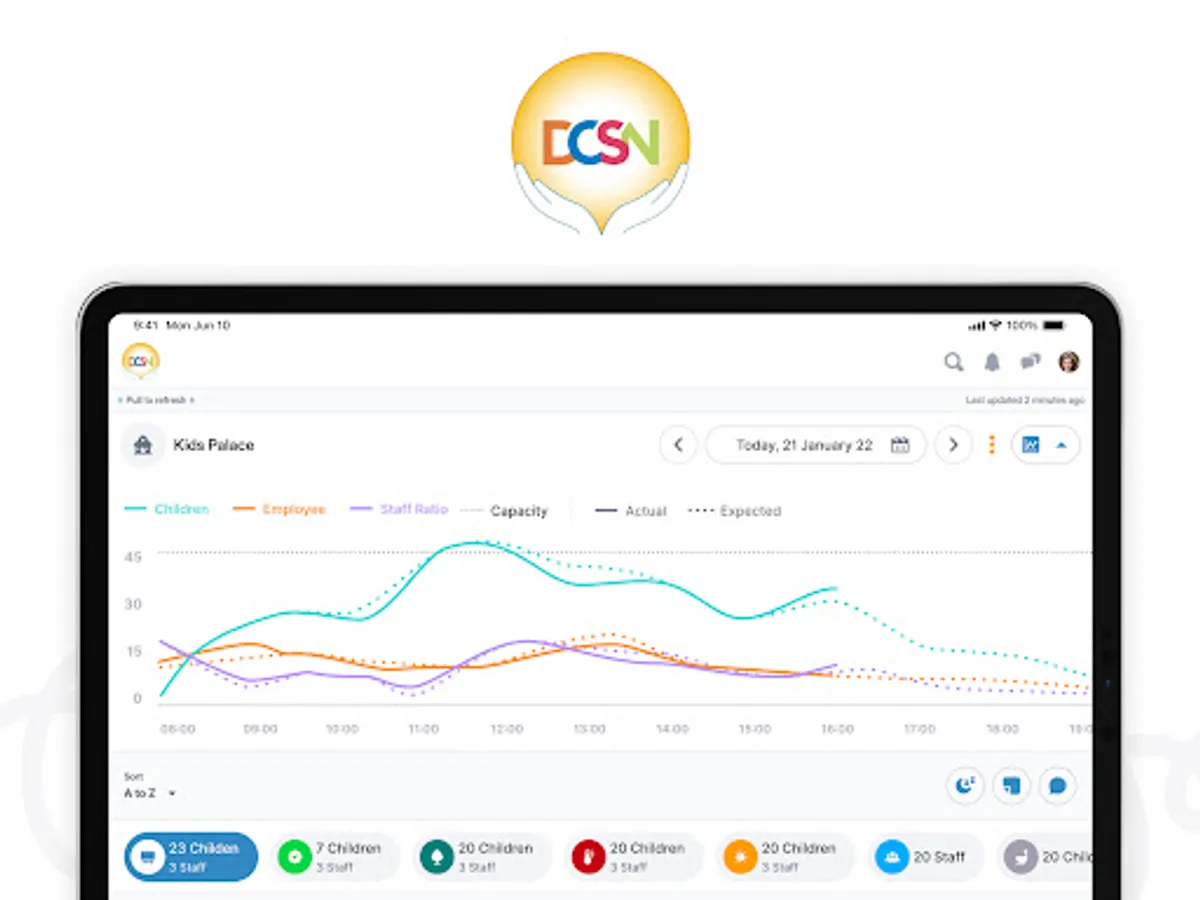Image resolution: width=1200 pixels, height=900 pixels.
Task: Click the 16:00 time label on chart axis
Action: [x=837, y=730]
